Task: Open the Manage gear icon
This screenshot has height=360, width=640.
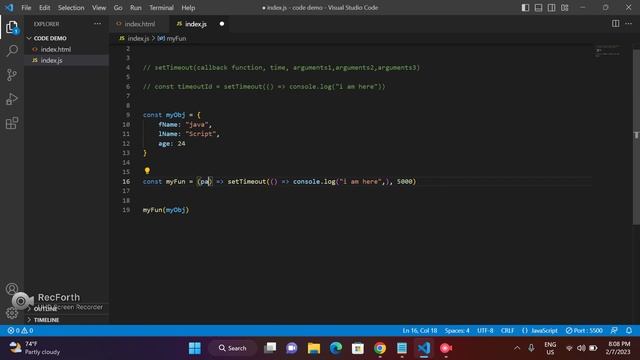Action: click(x=12, y=313)
